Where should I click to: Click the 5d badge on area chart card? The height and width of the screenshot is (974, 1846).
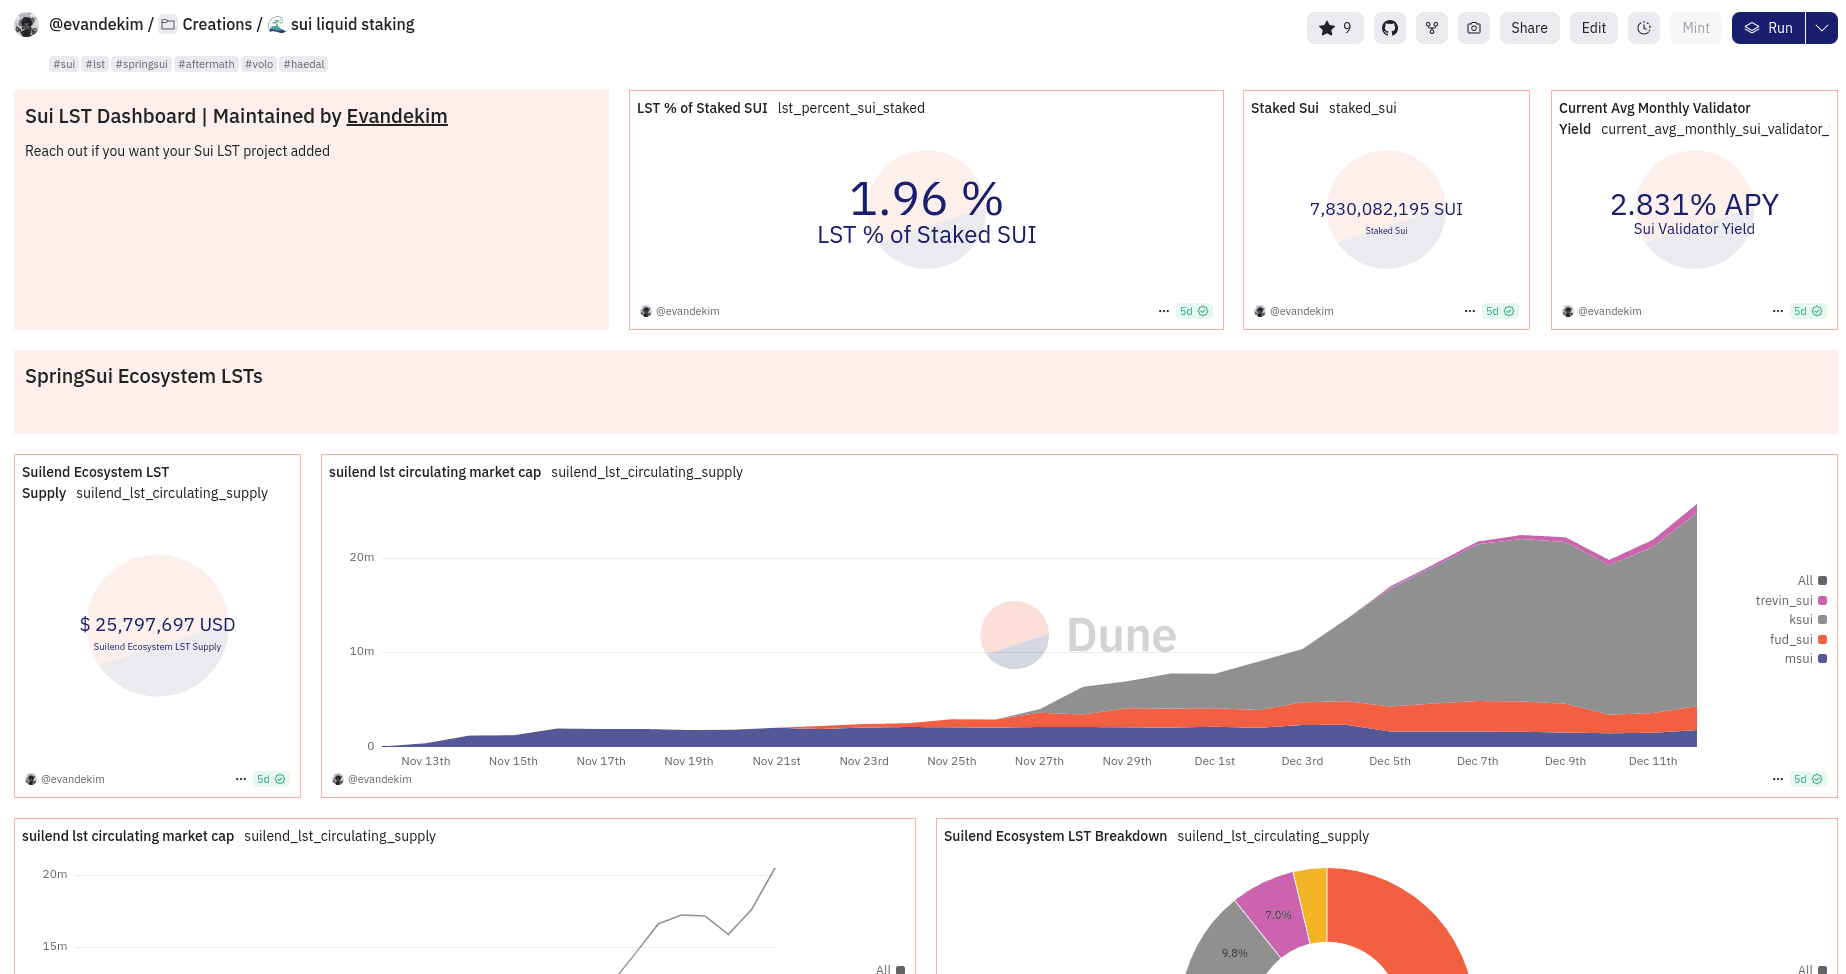pyautogui.click(x=1808, y=779)
